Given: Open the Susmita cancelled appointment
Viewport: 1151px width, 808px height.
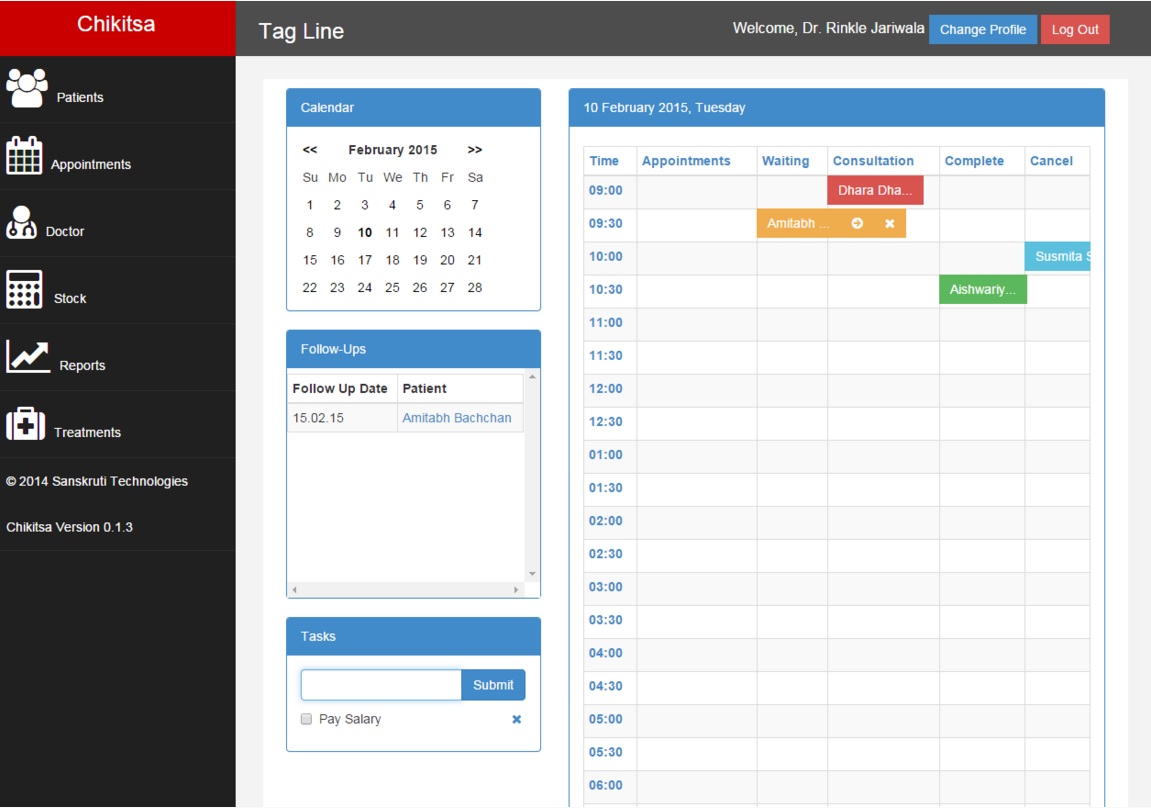Looking at the screenshot, I should (x=1058, y=256).
